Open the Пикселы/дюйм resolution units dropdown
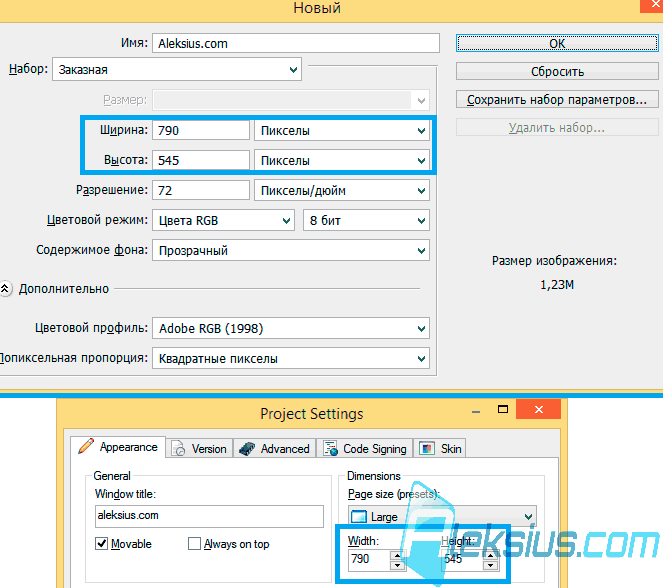Viewport: 663px width, 588px height. (x=342, y=190)
